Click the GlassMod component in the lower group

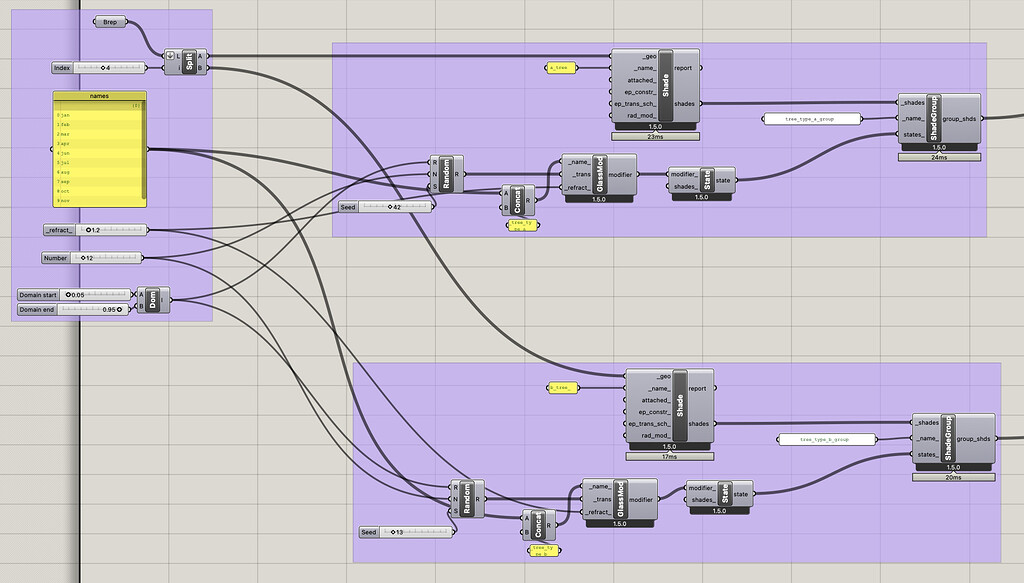click(x=620, y=499)
